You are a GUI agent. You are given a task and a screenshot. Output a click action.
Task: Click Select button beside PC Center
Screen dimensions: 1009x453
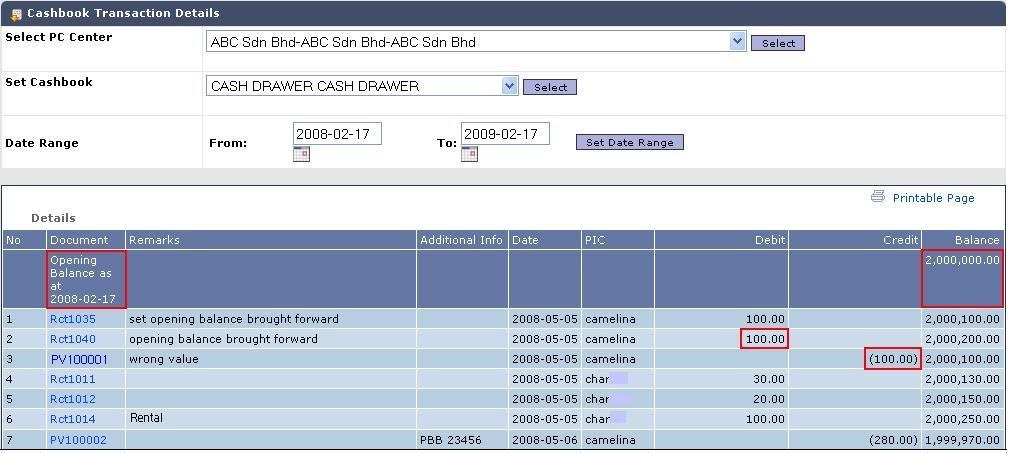coord(778,43)
